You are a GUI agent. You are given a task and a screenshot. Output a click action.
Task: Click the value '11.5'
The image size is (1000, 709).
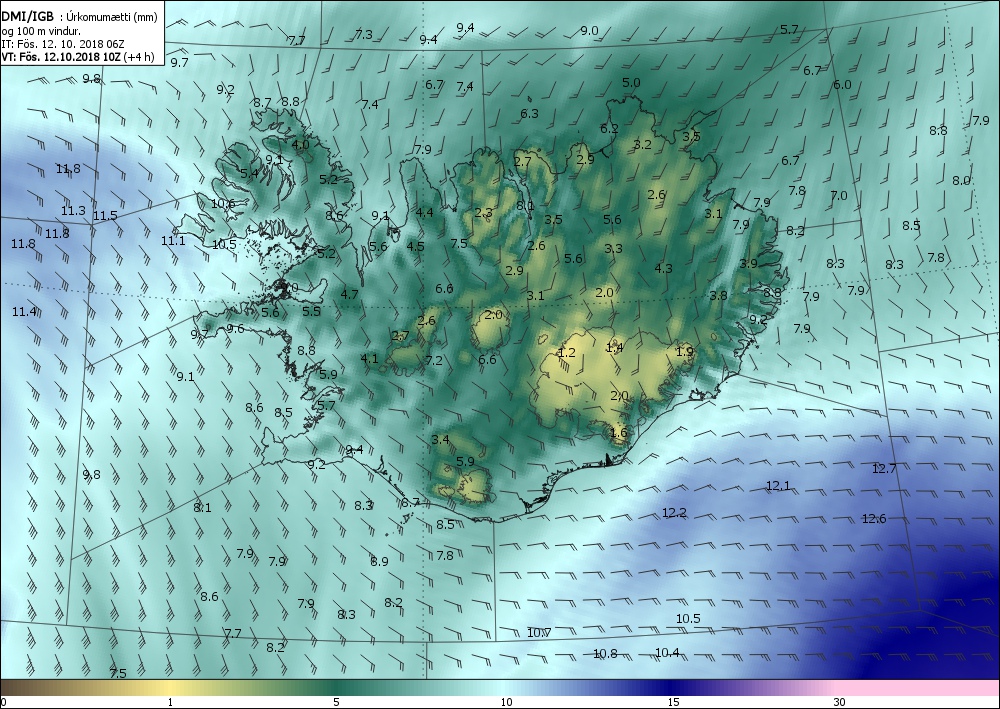point(105,216)
